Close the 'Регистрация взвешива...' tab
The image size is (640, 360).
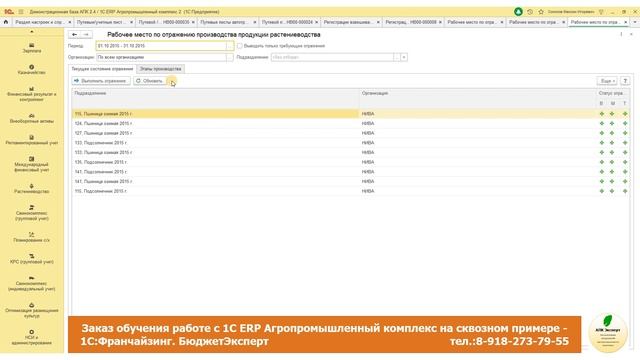[378, 22]
